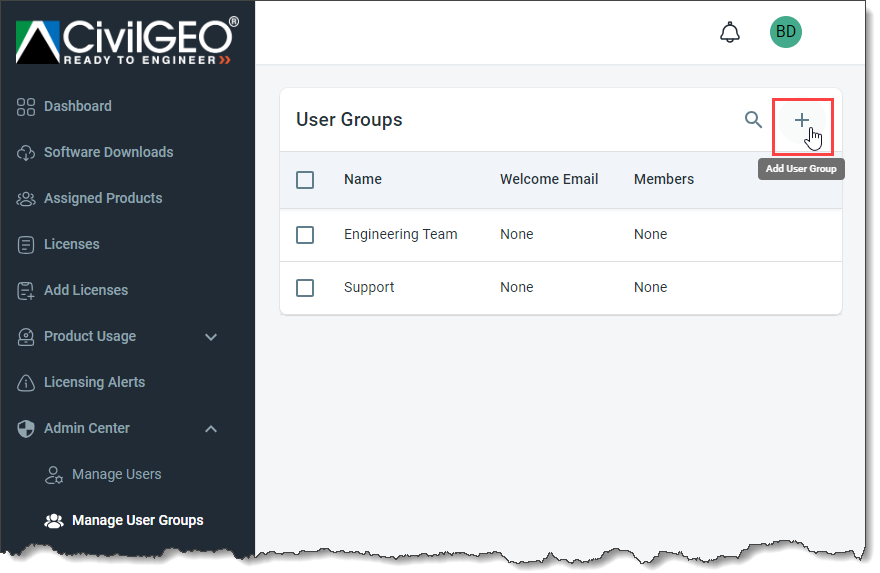Click the Licensing Alerts info icon
Image resolution: width=880 pixels, height=573 pixels.
click(26, 383)
